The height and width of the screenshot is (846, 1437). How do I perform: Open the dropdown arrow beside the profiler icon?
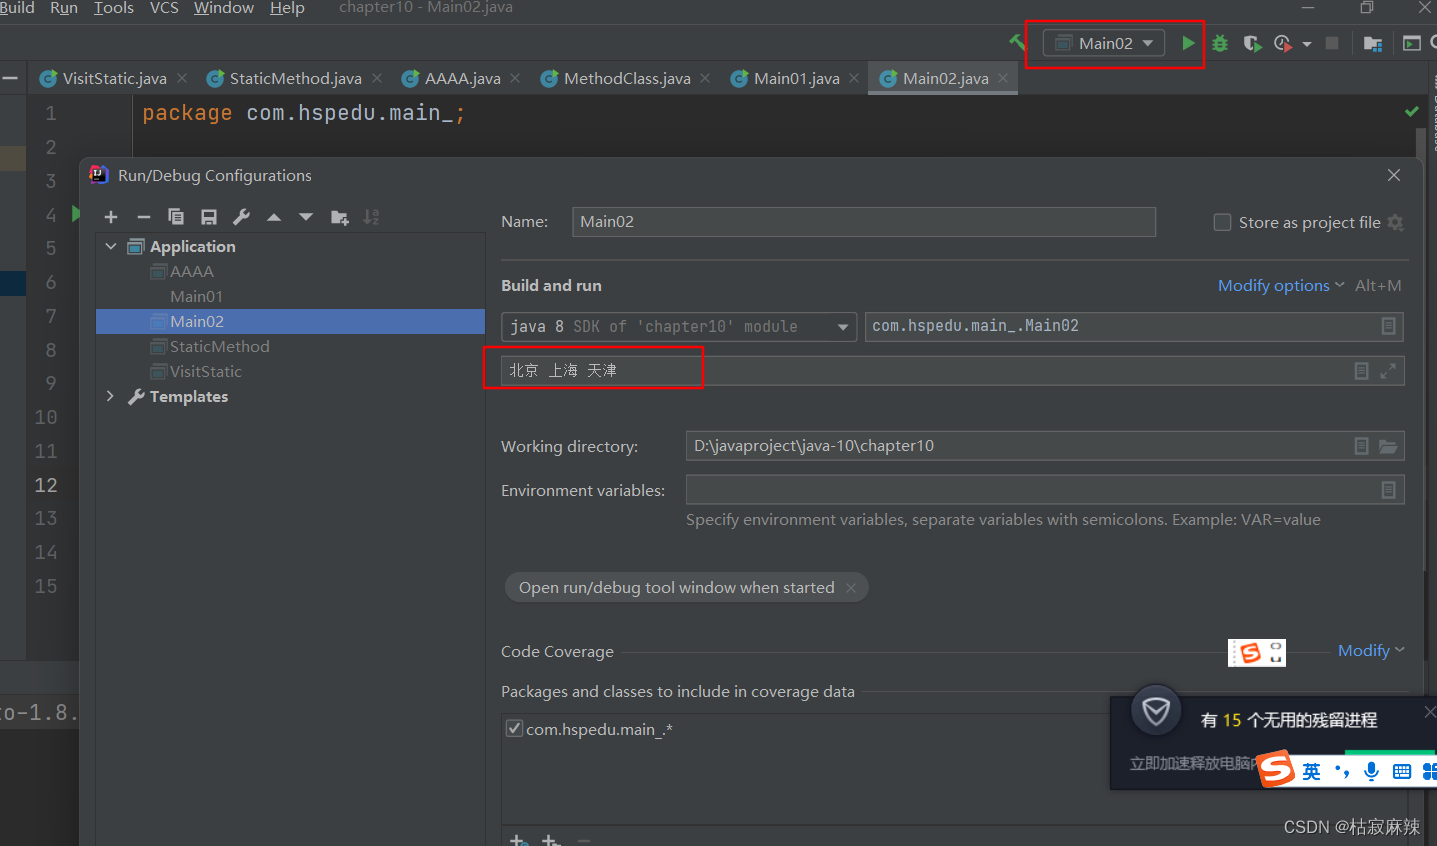(x=1307, y=44)
